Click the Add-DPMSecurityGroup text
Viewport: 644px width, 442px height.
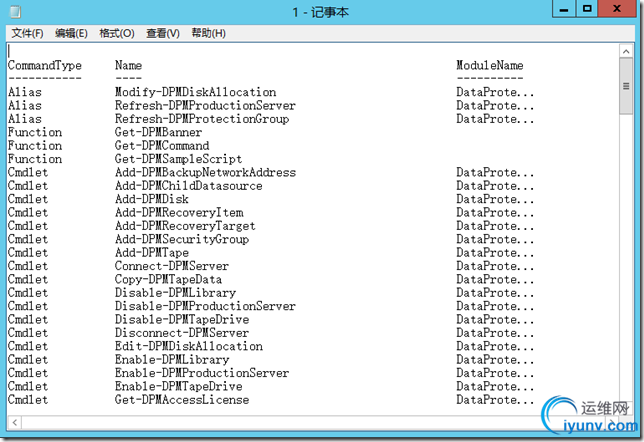click(x=182, y=239)
